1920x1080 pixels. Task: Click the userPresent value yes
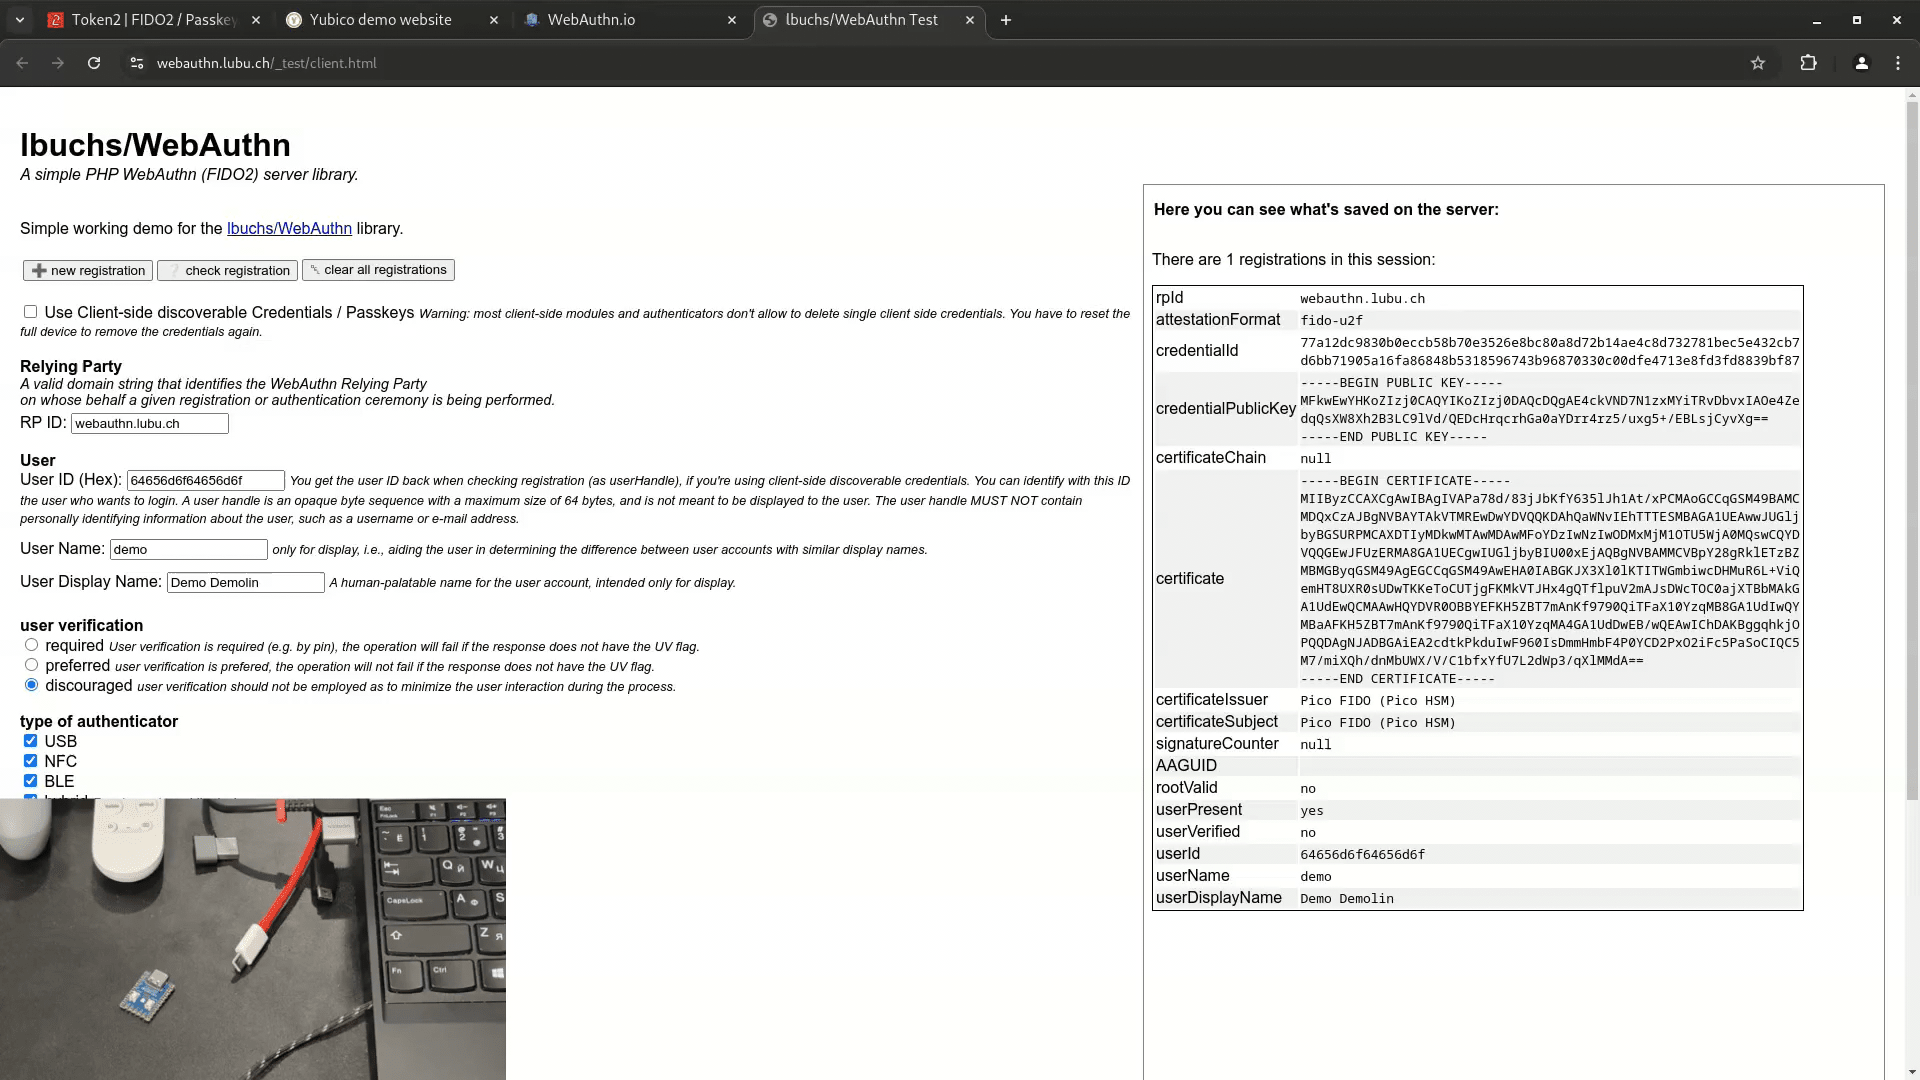point(1312,811)
